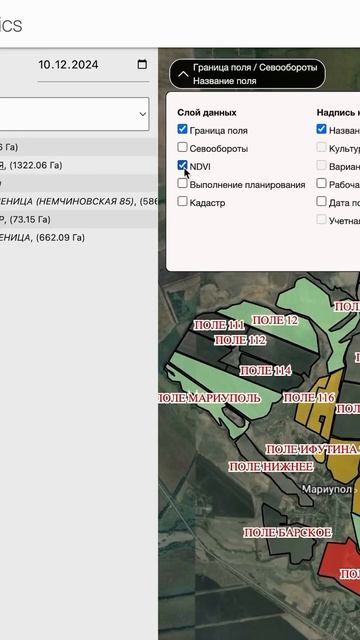Enable the Кадастр layer checkbox
Screen dimensions: 360x640
tap(182, 201)
